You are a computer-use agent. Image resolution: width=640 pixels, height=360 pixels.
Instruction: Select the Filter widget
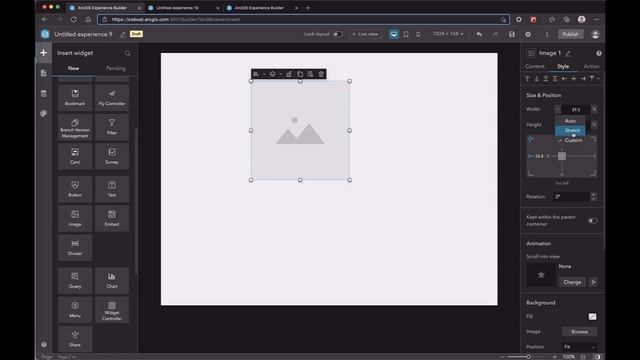pos(112,127)
